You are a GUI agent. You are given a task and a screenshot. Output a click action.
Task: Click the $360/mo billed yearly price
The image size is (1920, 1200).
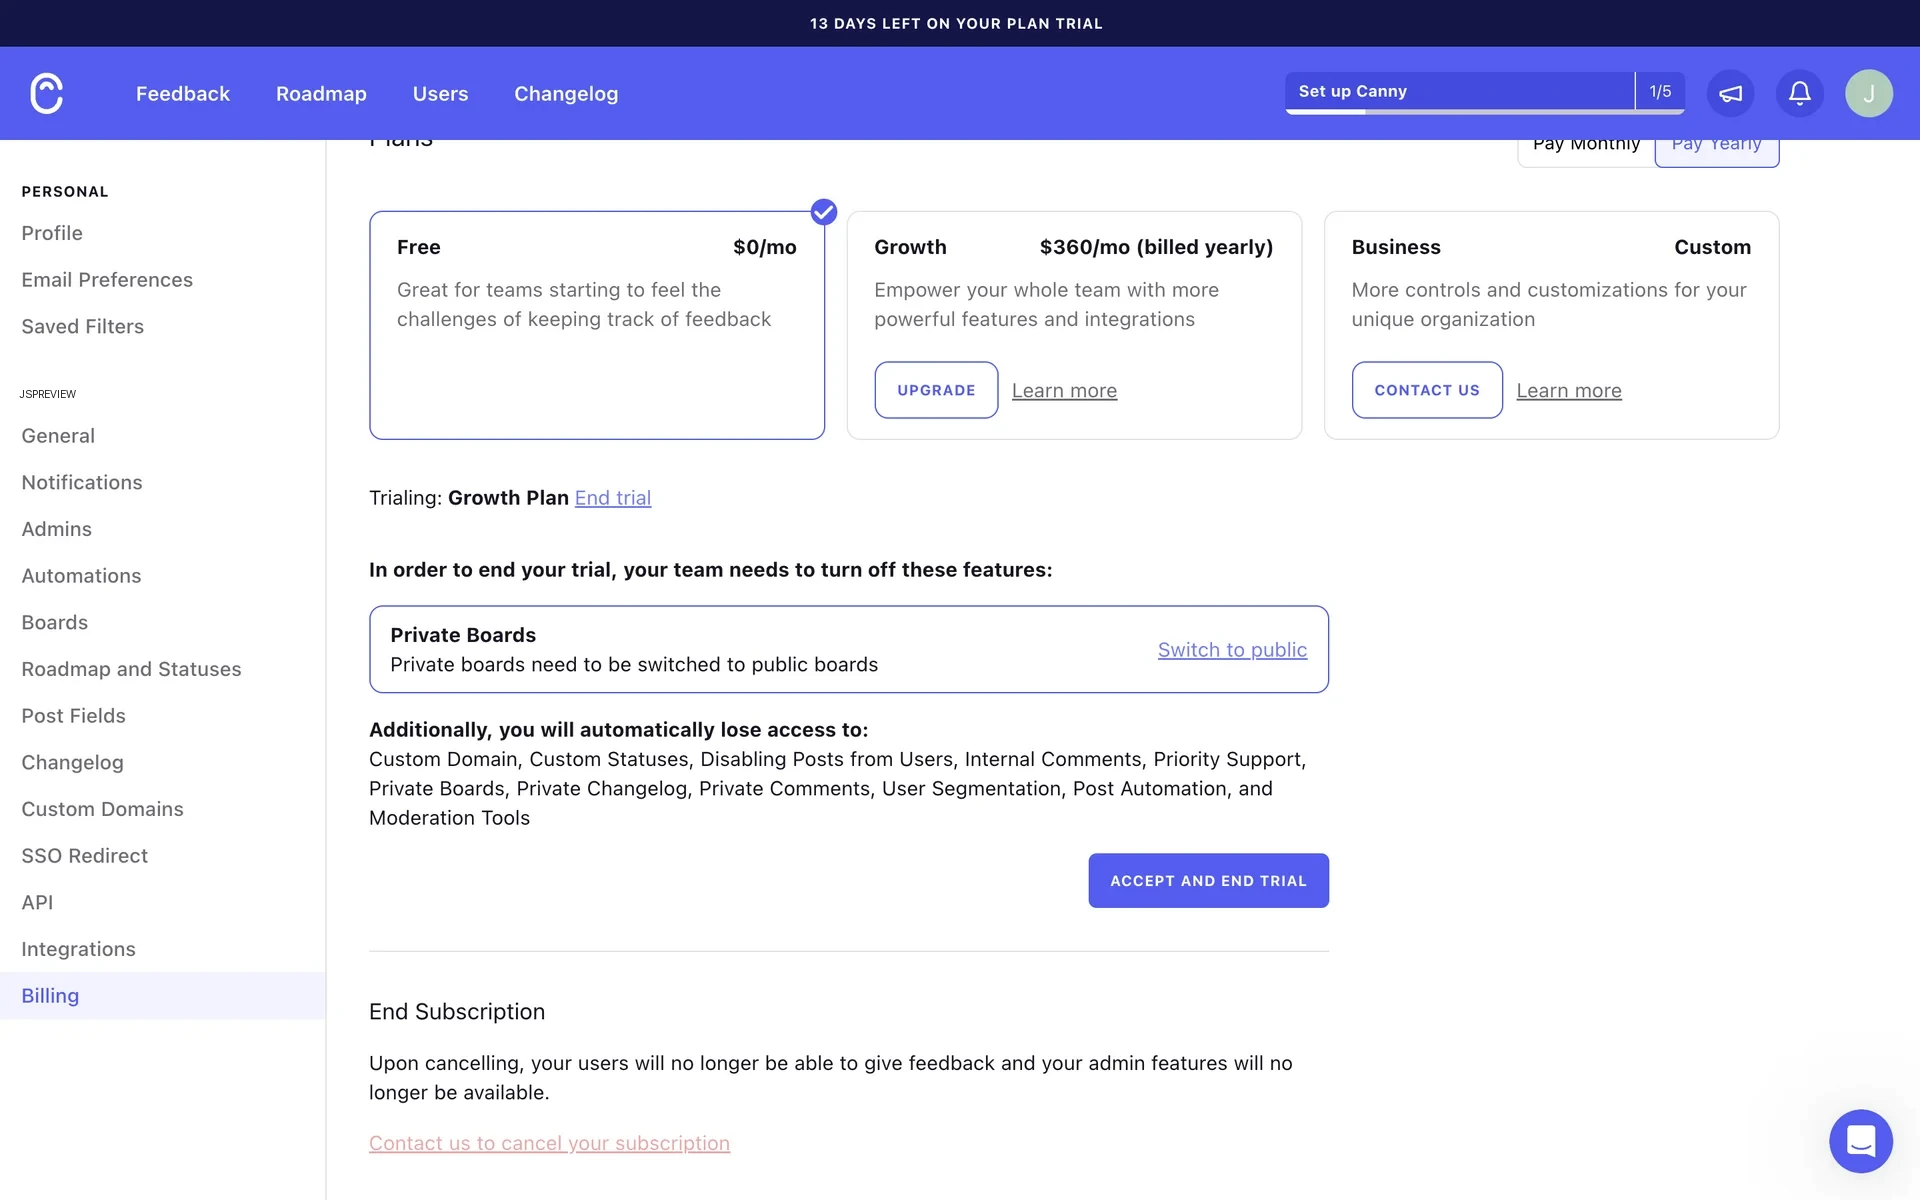pos(1156,247)
